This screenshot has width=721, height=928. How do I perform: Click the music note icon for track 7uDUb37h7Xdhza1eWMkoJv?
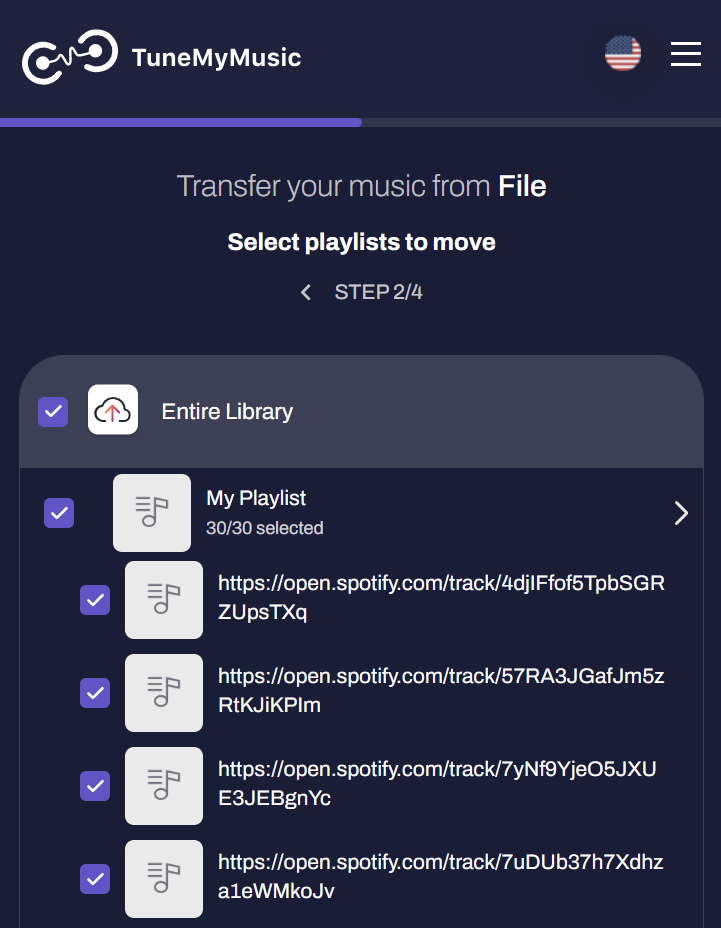164,878
